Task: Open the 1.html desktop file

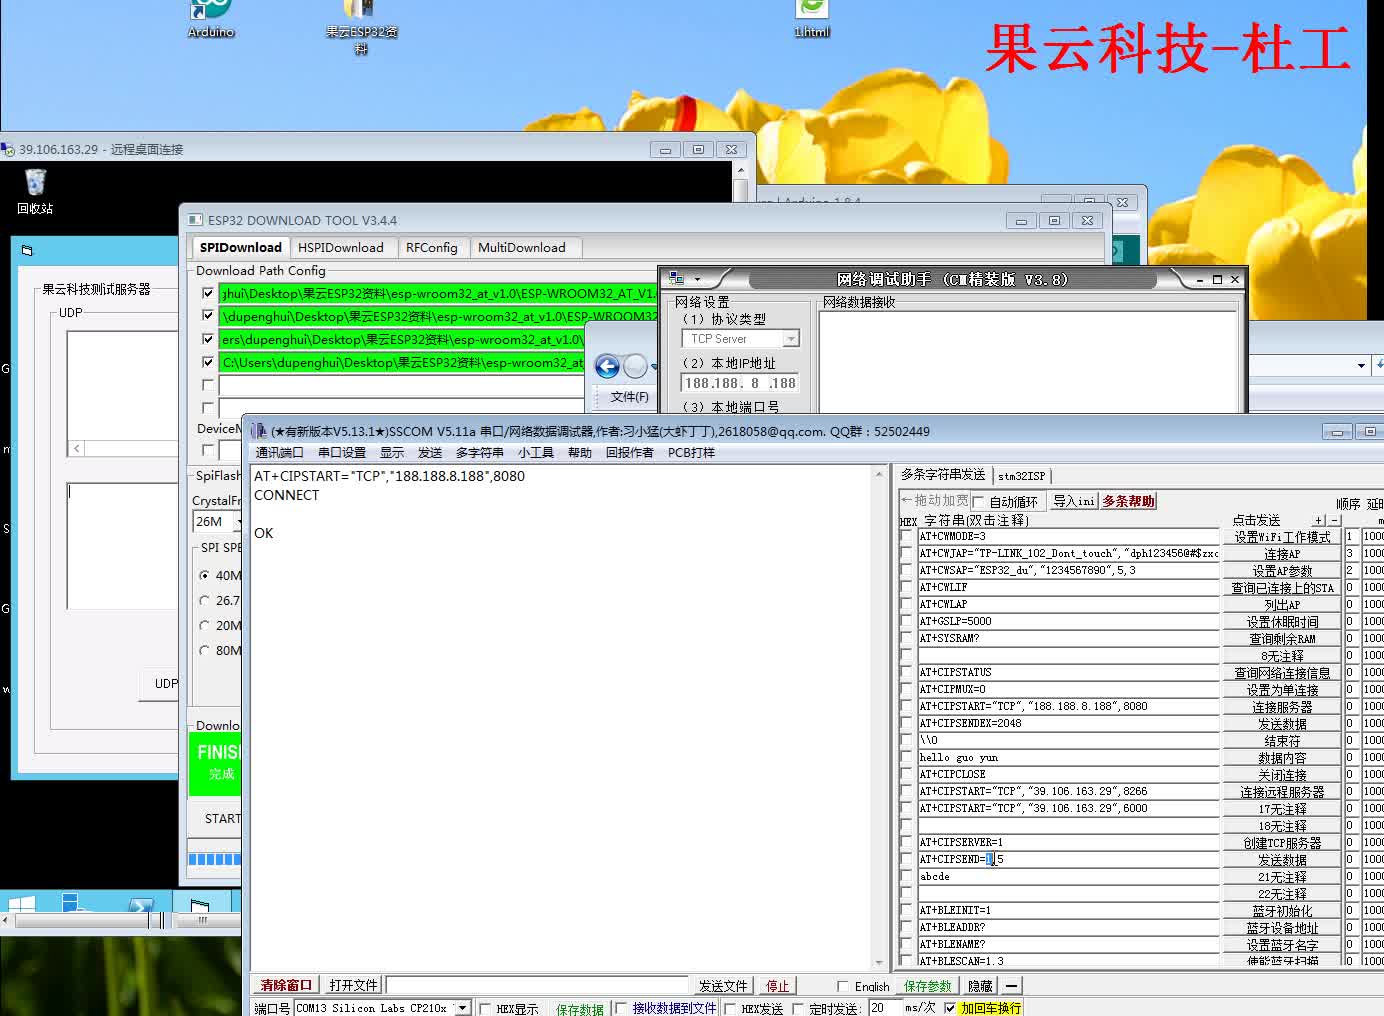Action: coord(812,19)
